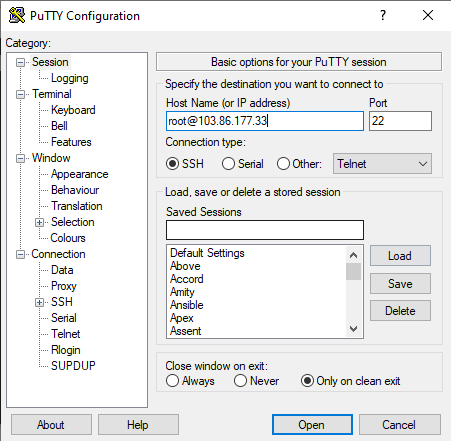
Task: Open the SSH settings category
Action: [62, 302]
